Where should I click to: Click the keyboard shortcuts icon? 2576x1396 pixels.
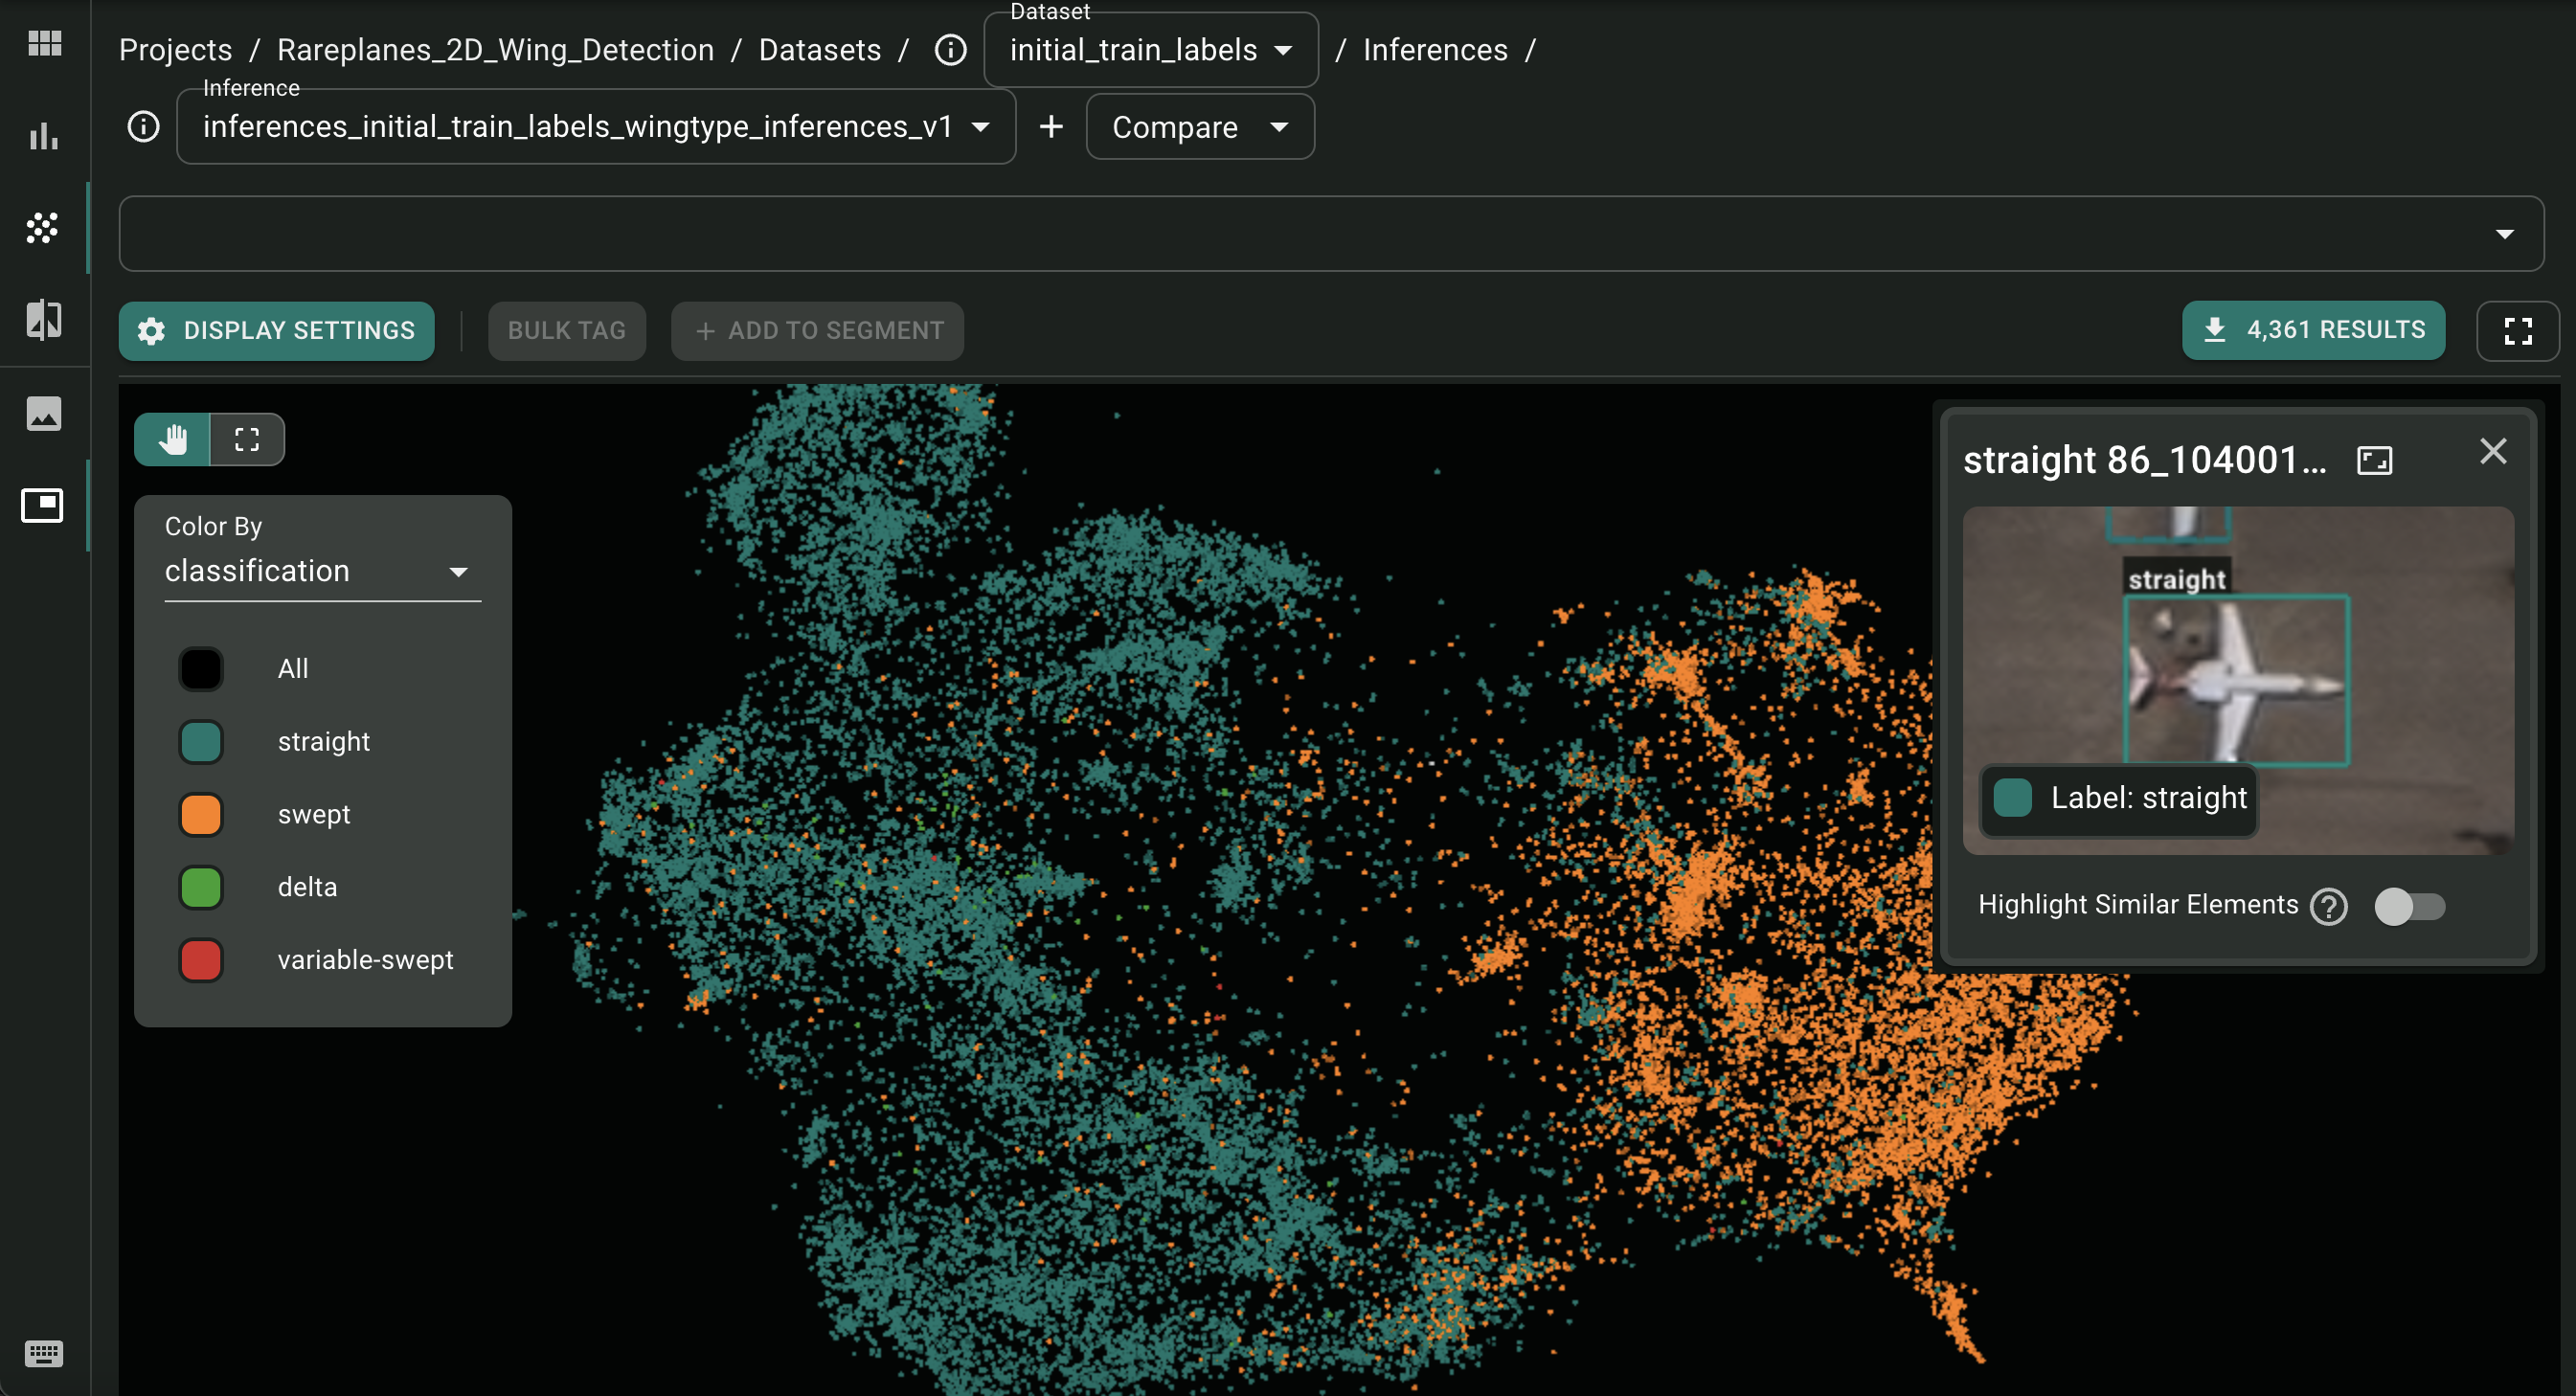tap(43, 1353)
